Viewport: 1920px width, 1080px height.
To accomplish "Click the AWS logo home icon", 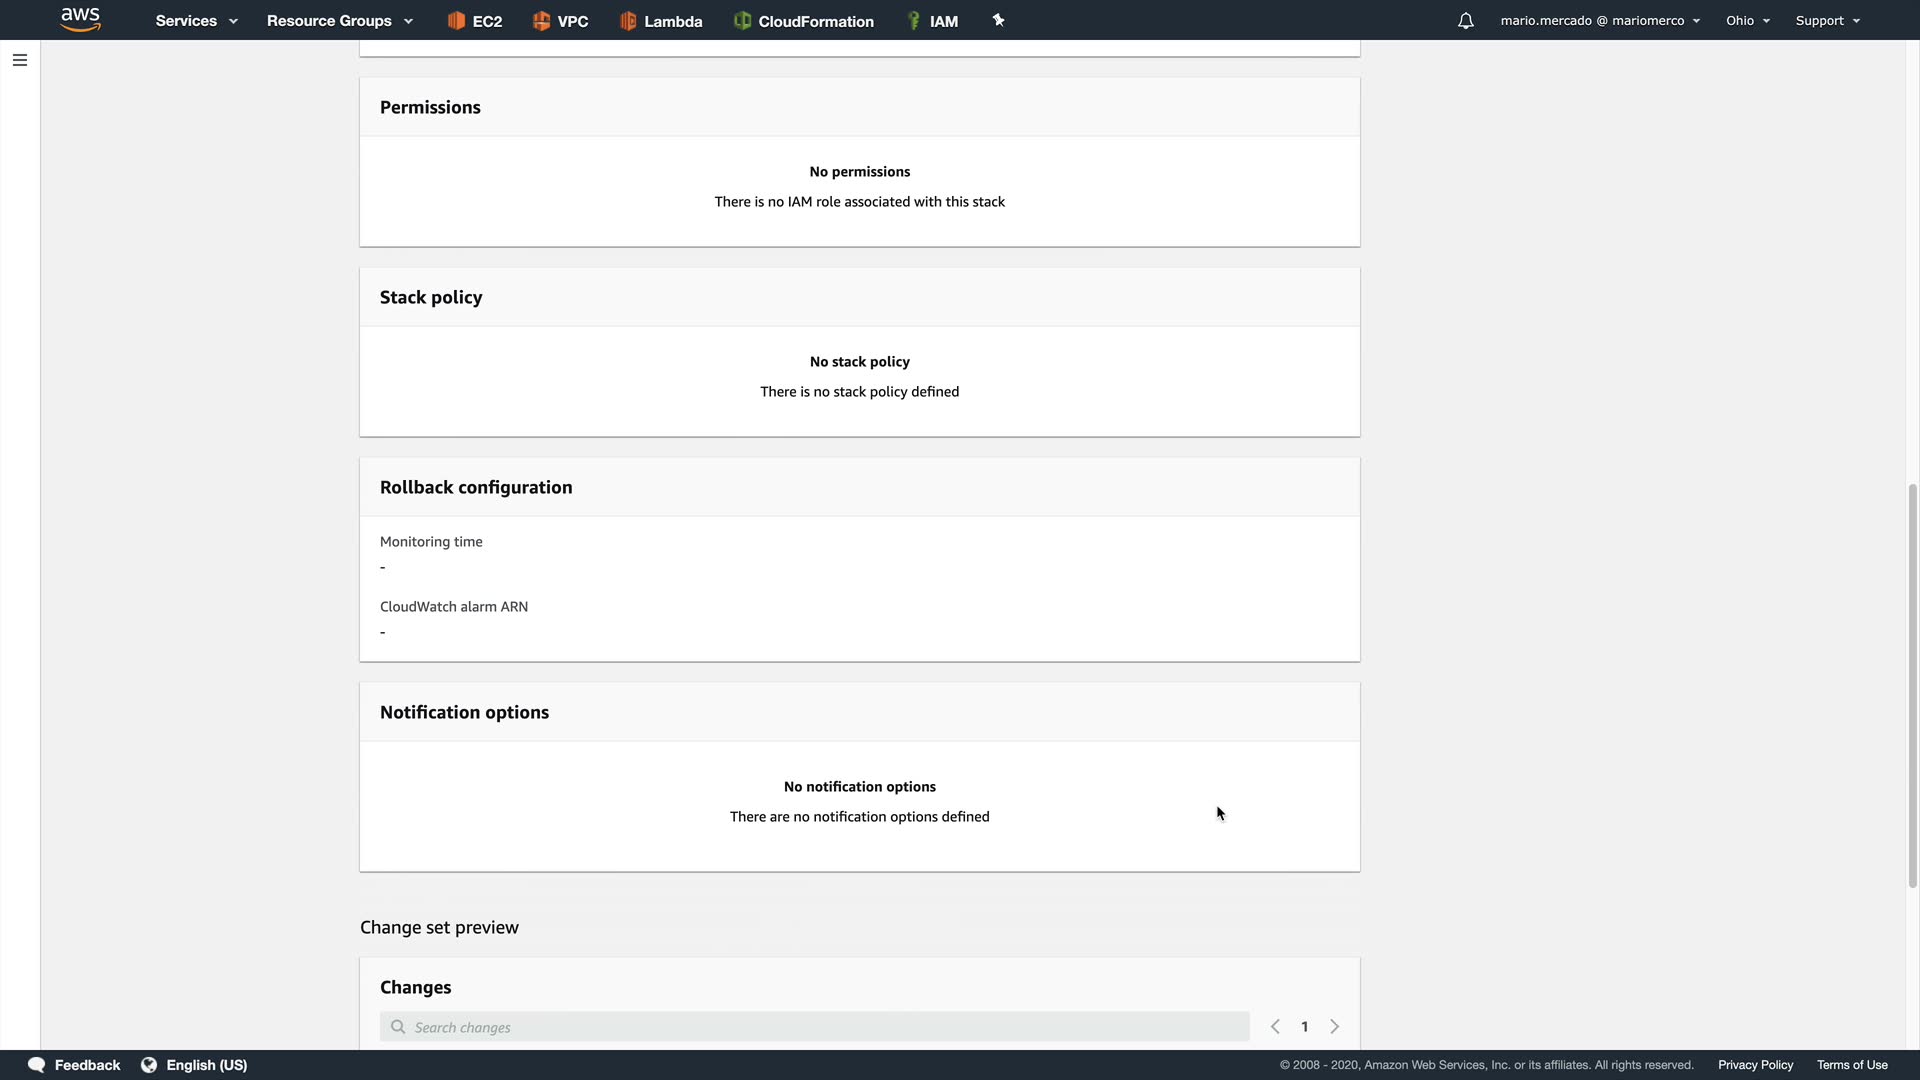I will pyautogui.click(x=80, y=20).
